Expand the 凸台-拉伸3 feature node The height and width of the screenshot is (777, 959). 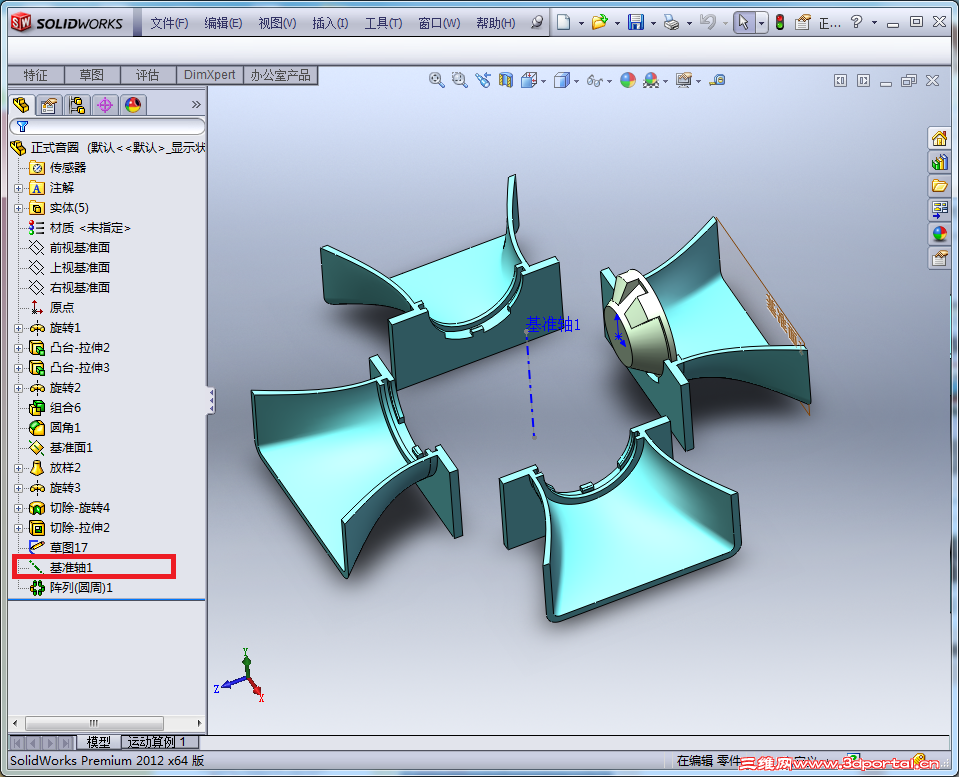[x=18, y=368]
